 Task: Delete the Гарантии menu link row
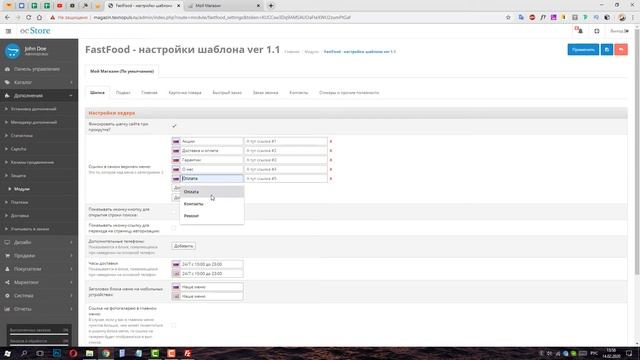tap(331, 160)
